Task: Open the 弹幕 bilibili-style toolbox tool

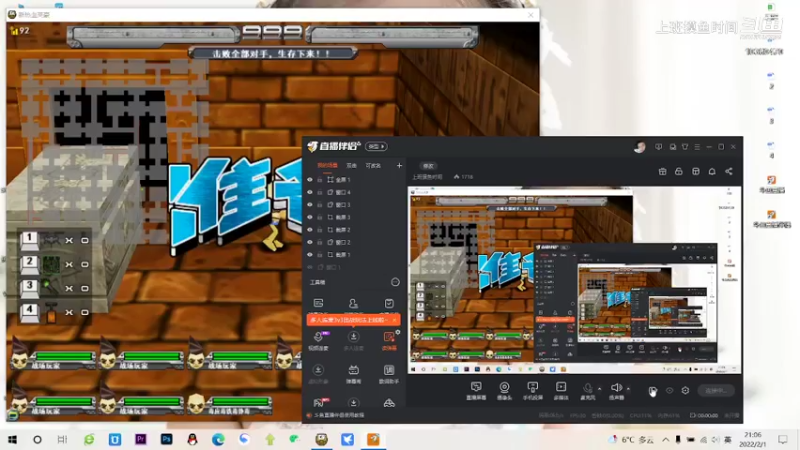Action: pyautogui.click(x=353, y=373)
